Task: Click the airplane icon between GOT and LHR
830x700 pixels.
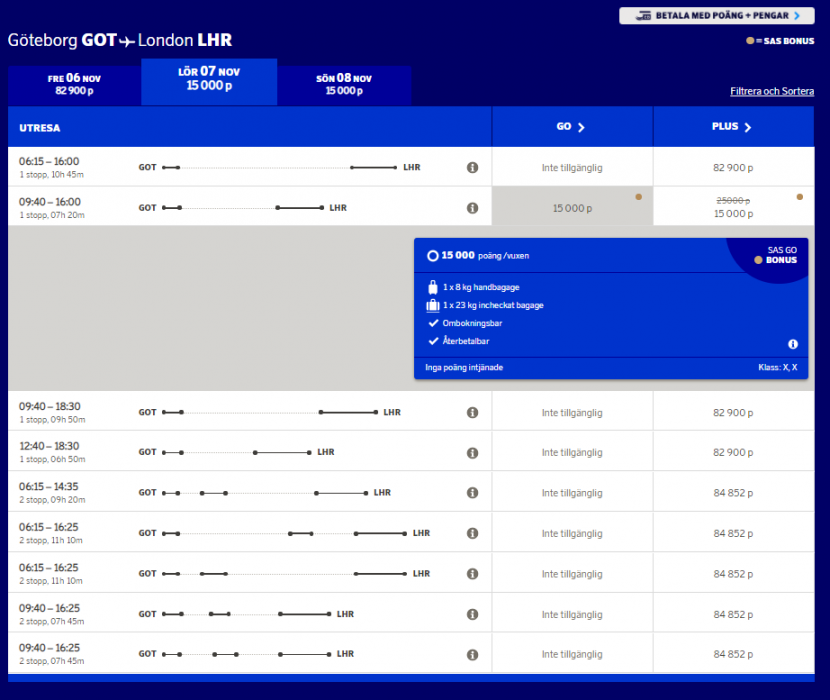Action: pos(127,41)
